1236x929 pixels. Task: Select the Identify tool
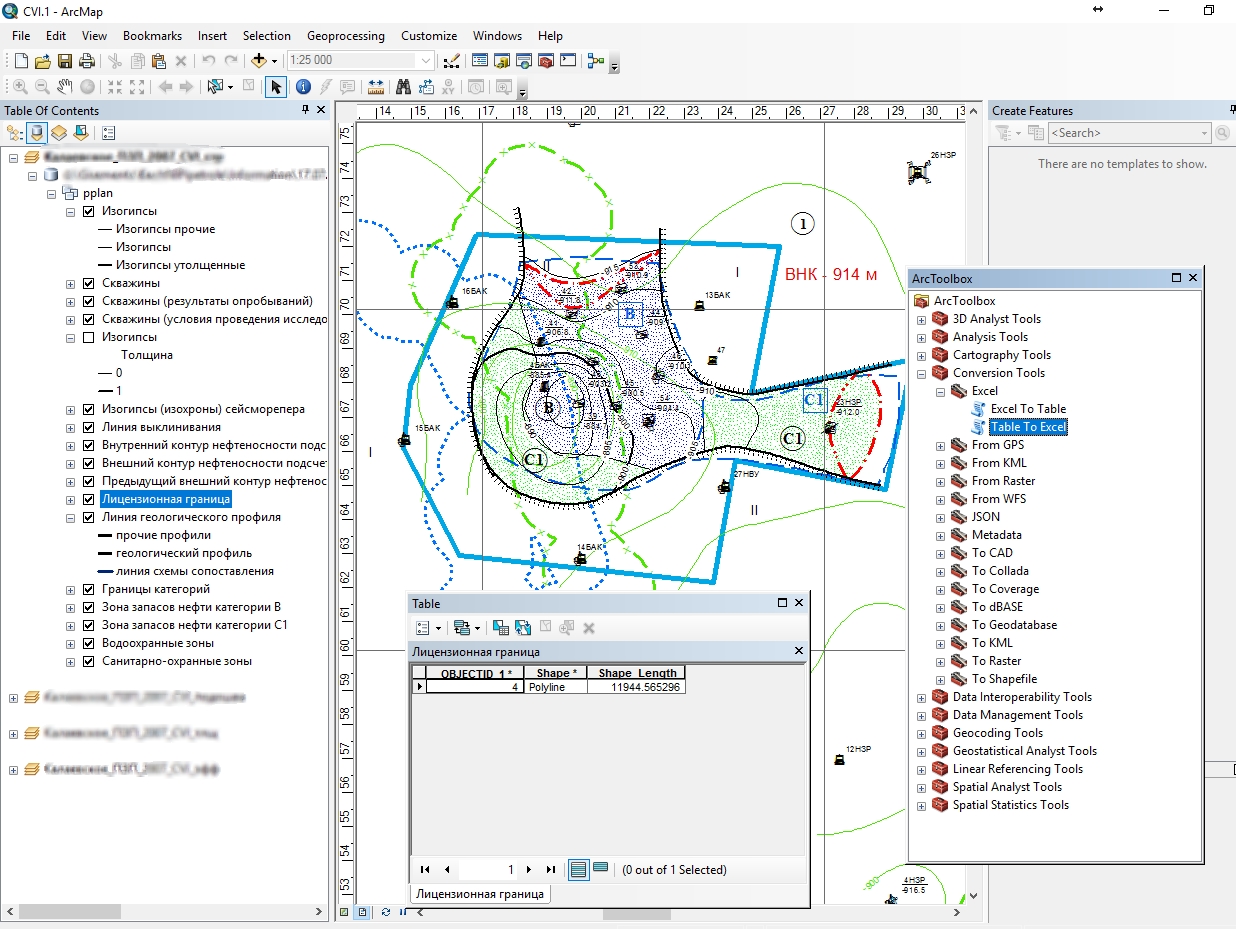tap(304, 86)
